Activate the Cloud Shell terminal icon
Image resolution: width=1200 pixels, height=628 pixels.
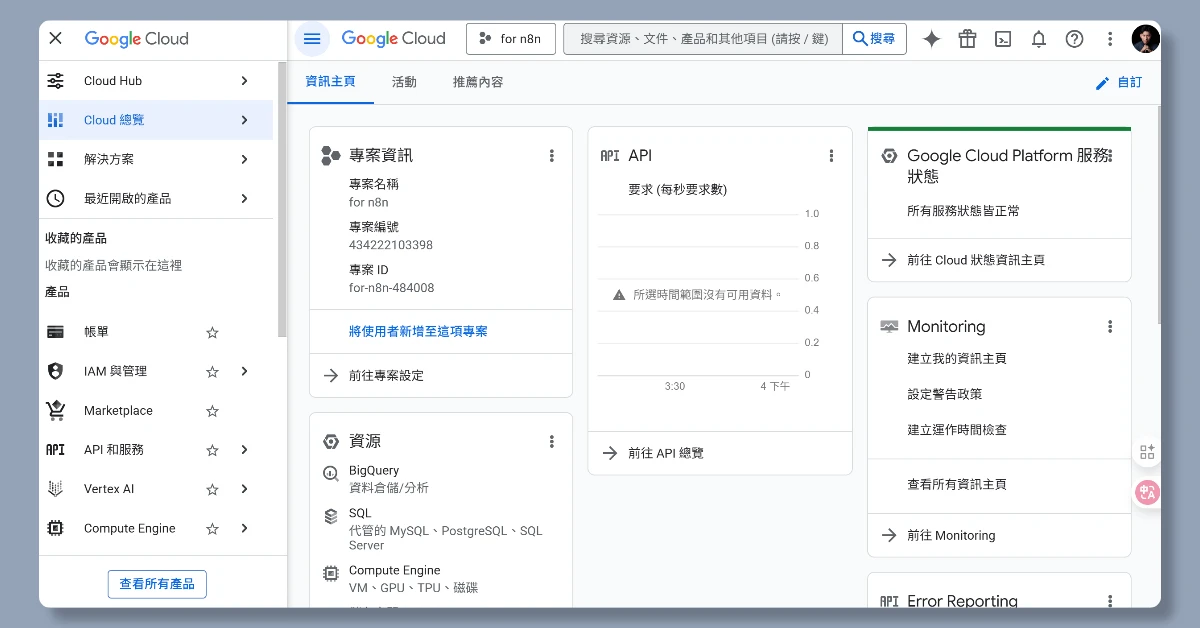click(1003, 39)
